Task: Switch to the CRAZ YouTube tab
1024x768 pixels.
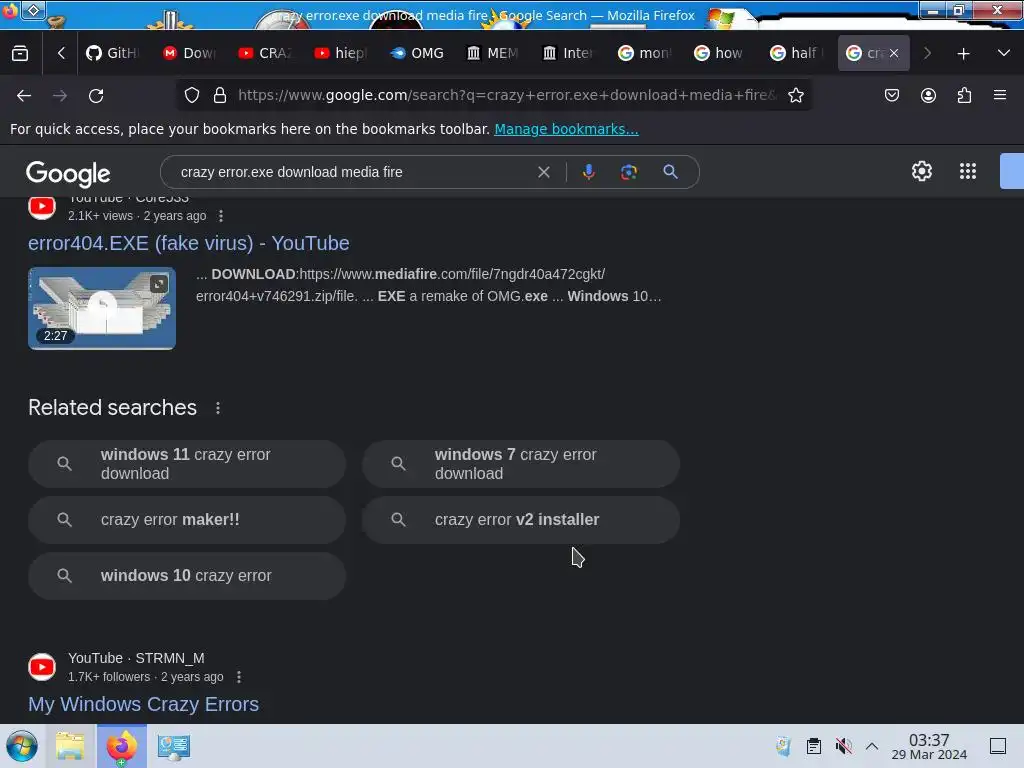Action: 264,54
